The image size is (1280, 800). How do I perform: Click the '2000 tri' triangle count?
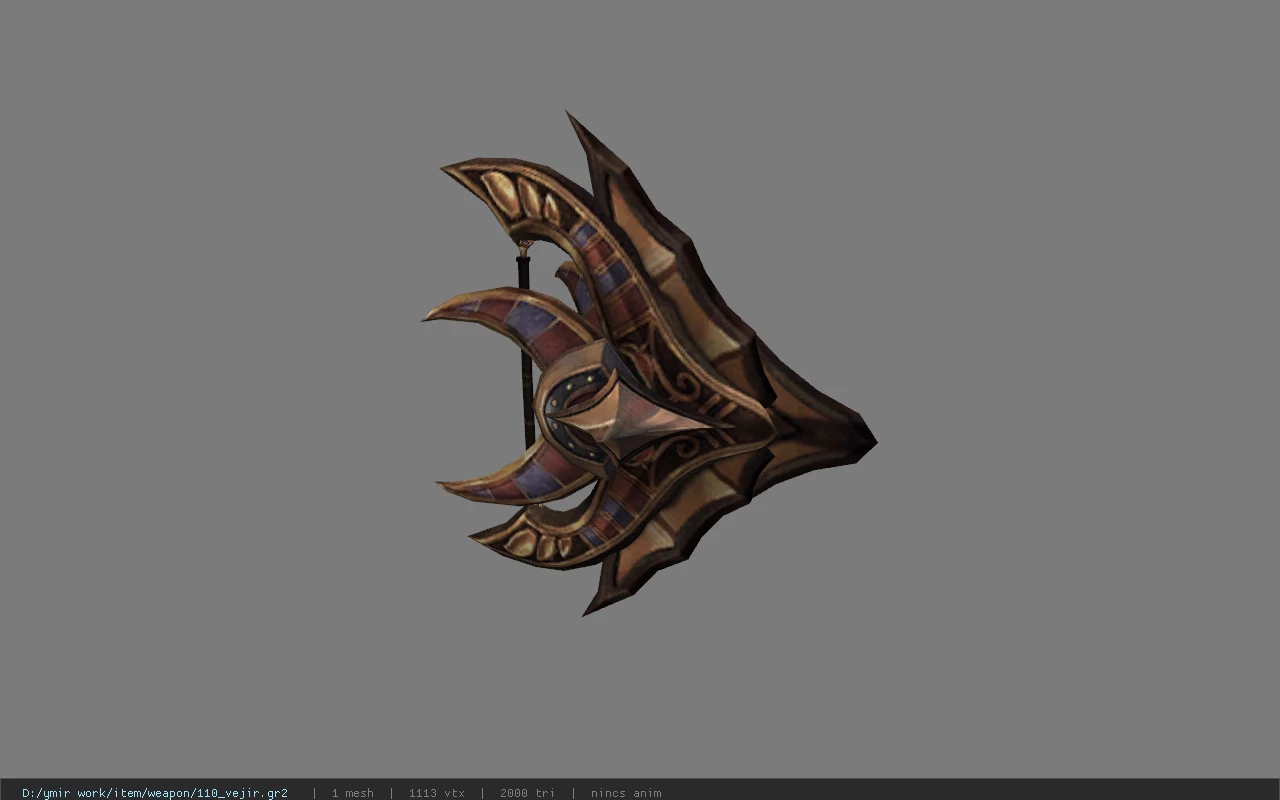point(526,793)
